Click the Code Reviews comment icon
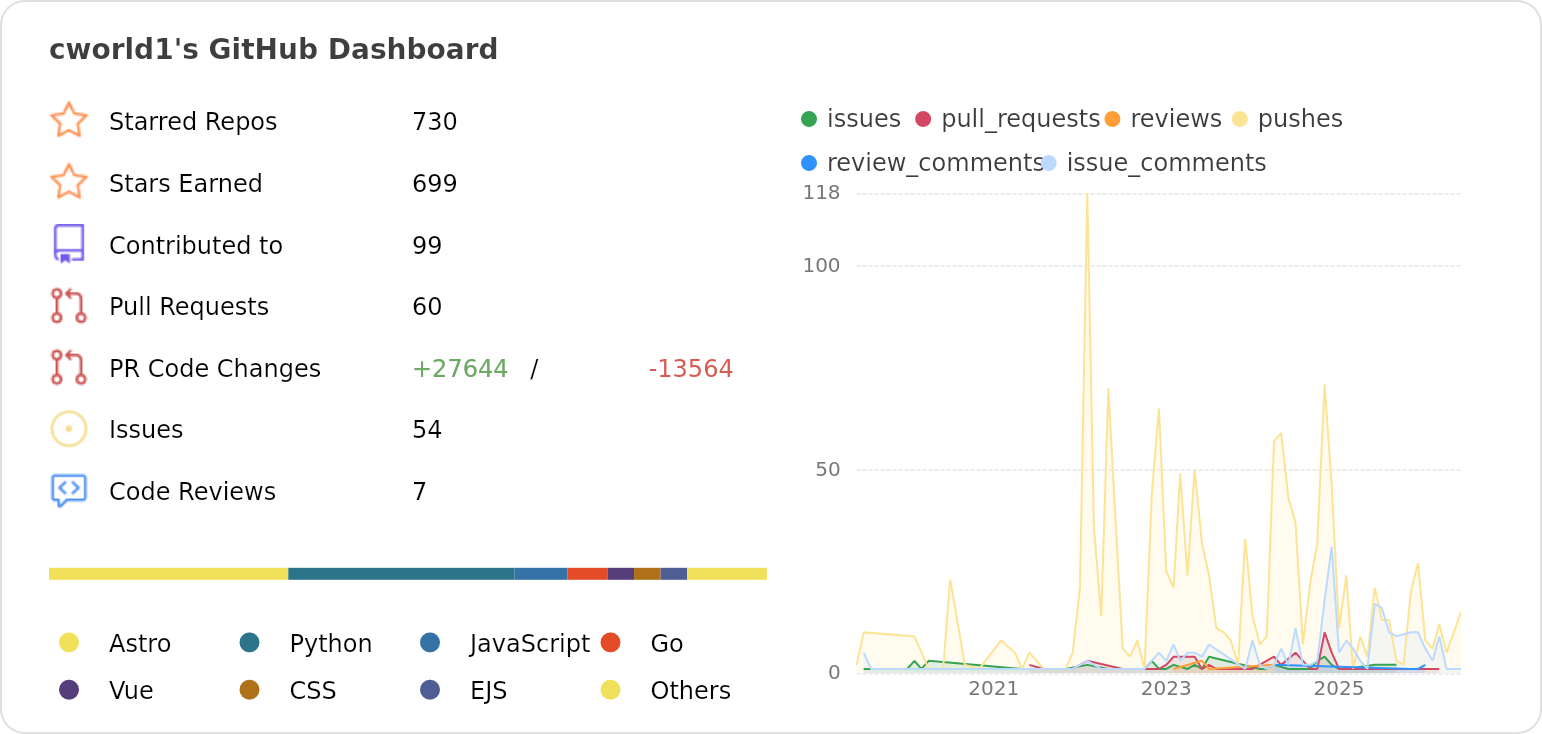This screenshot has width=1542, height=734. (69, 491)
